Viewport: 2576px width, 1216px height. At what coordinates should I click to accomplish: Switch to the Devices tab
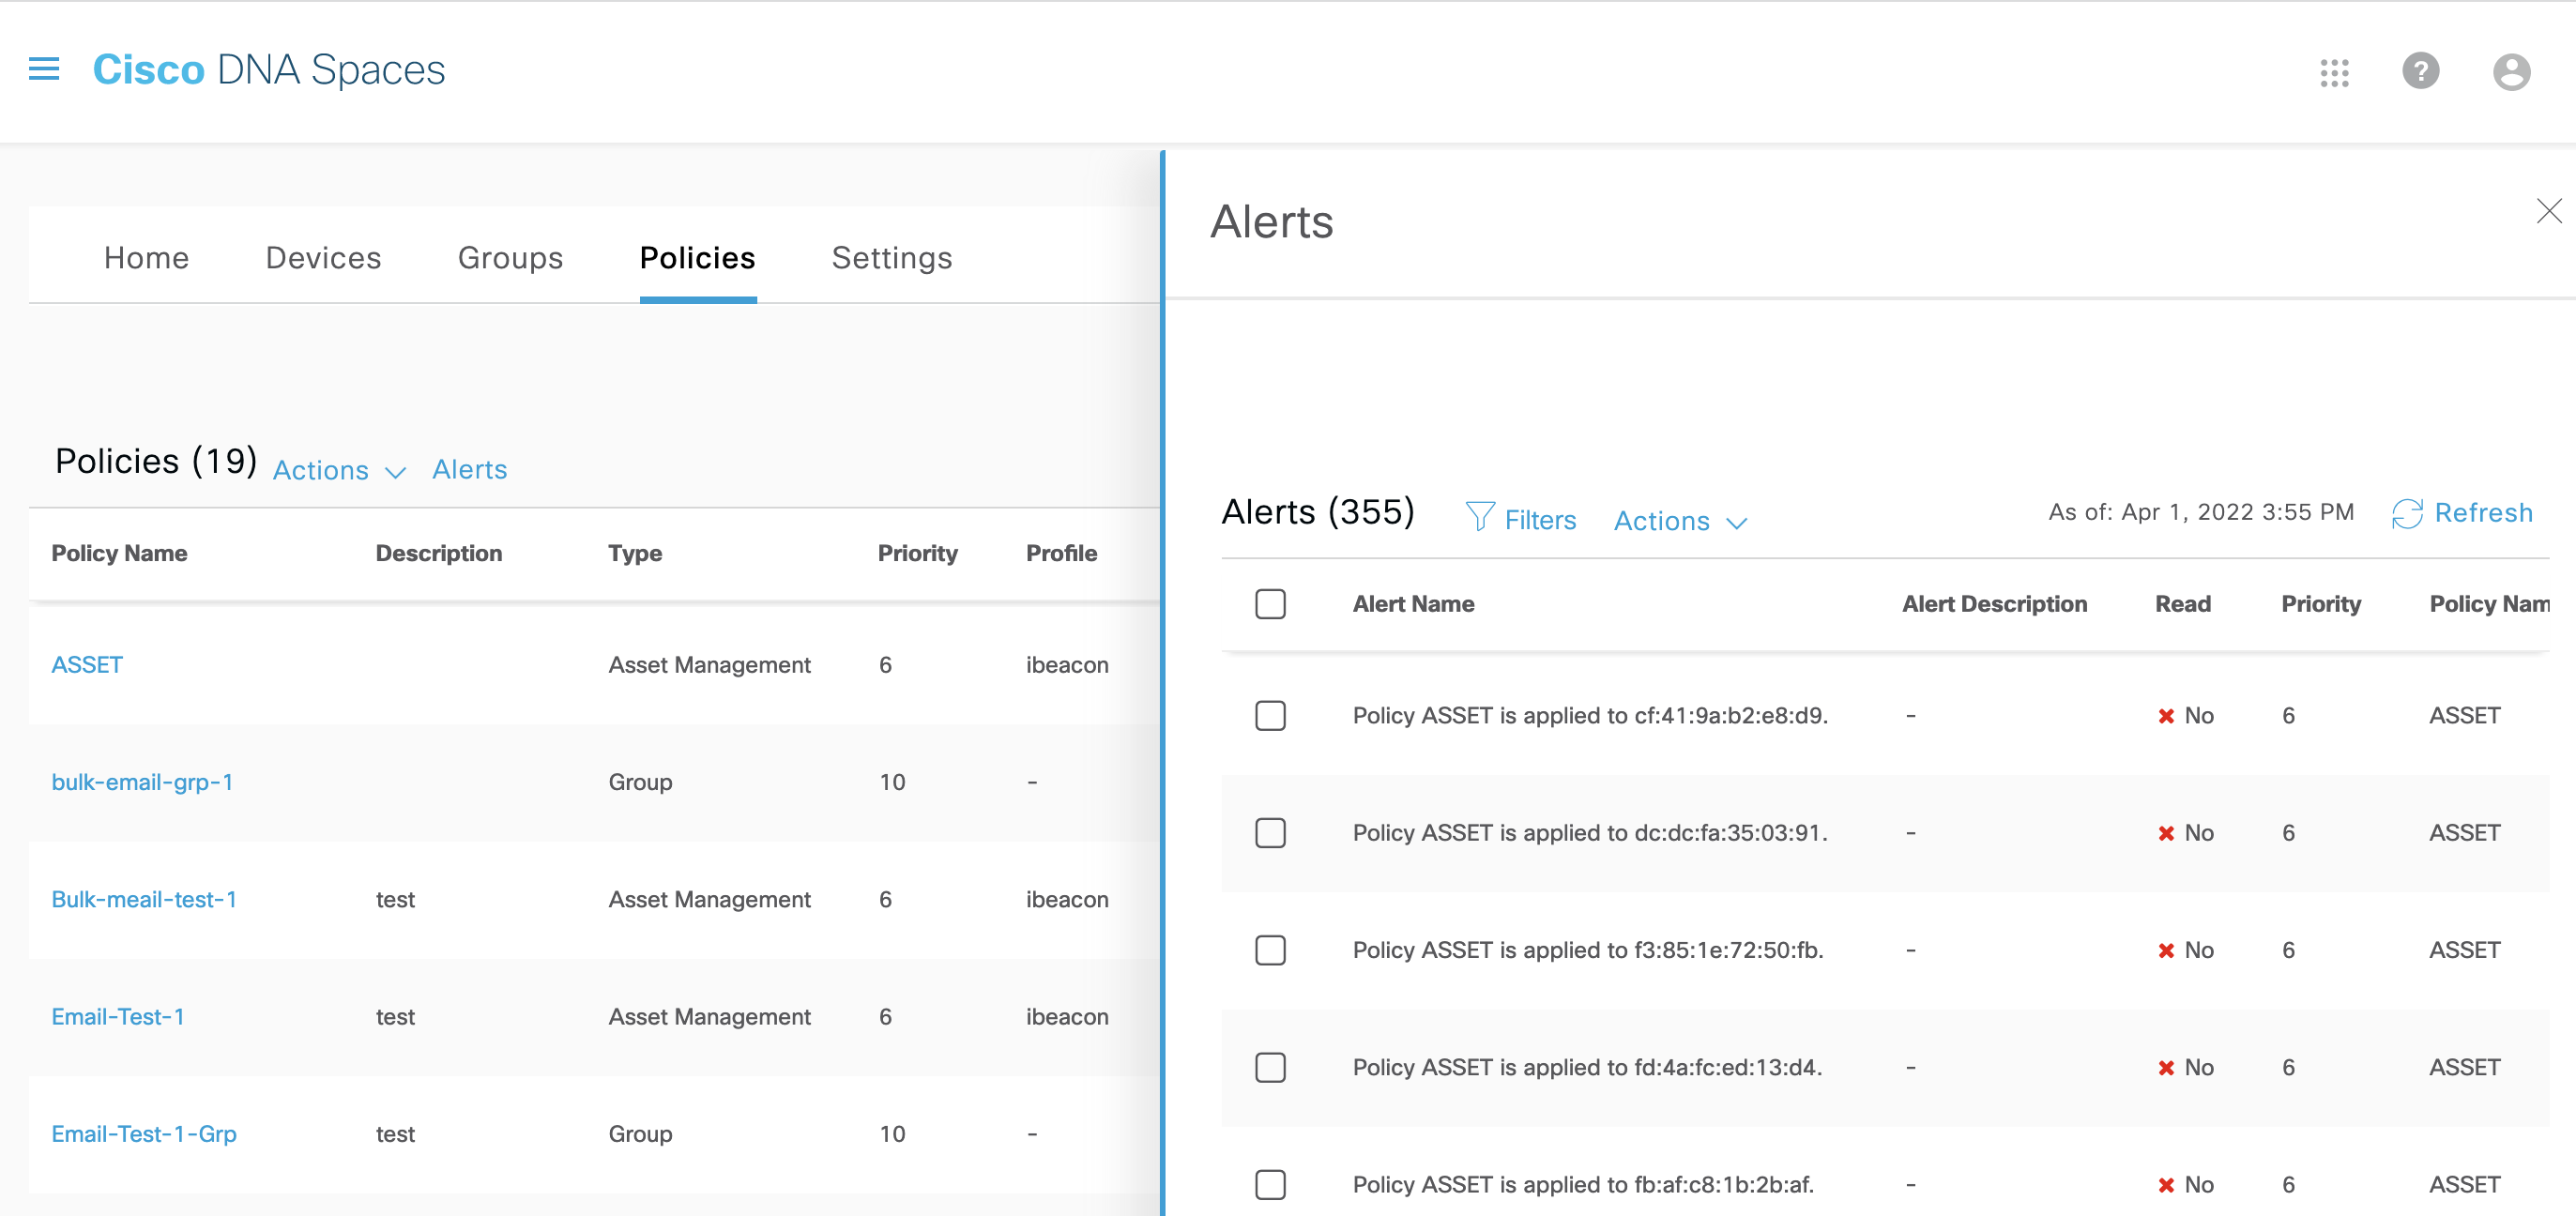coord(323,258)
